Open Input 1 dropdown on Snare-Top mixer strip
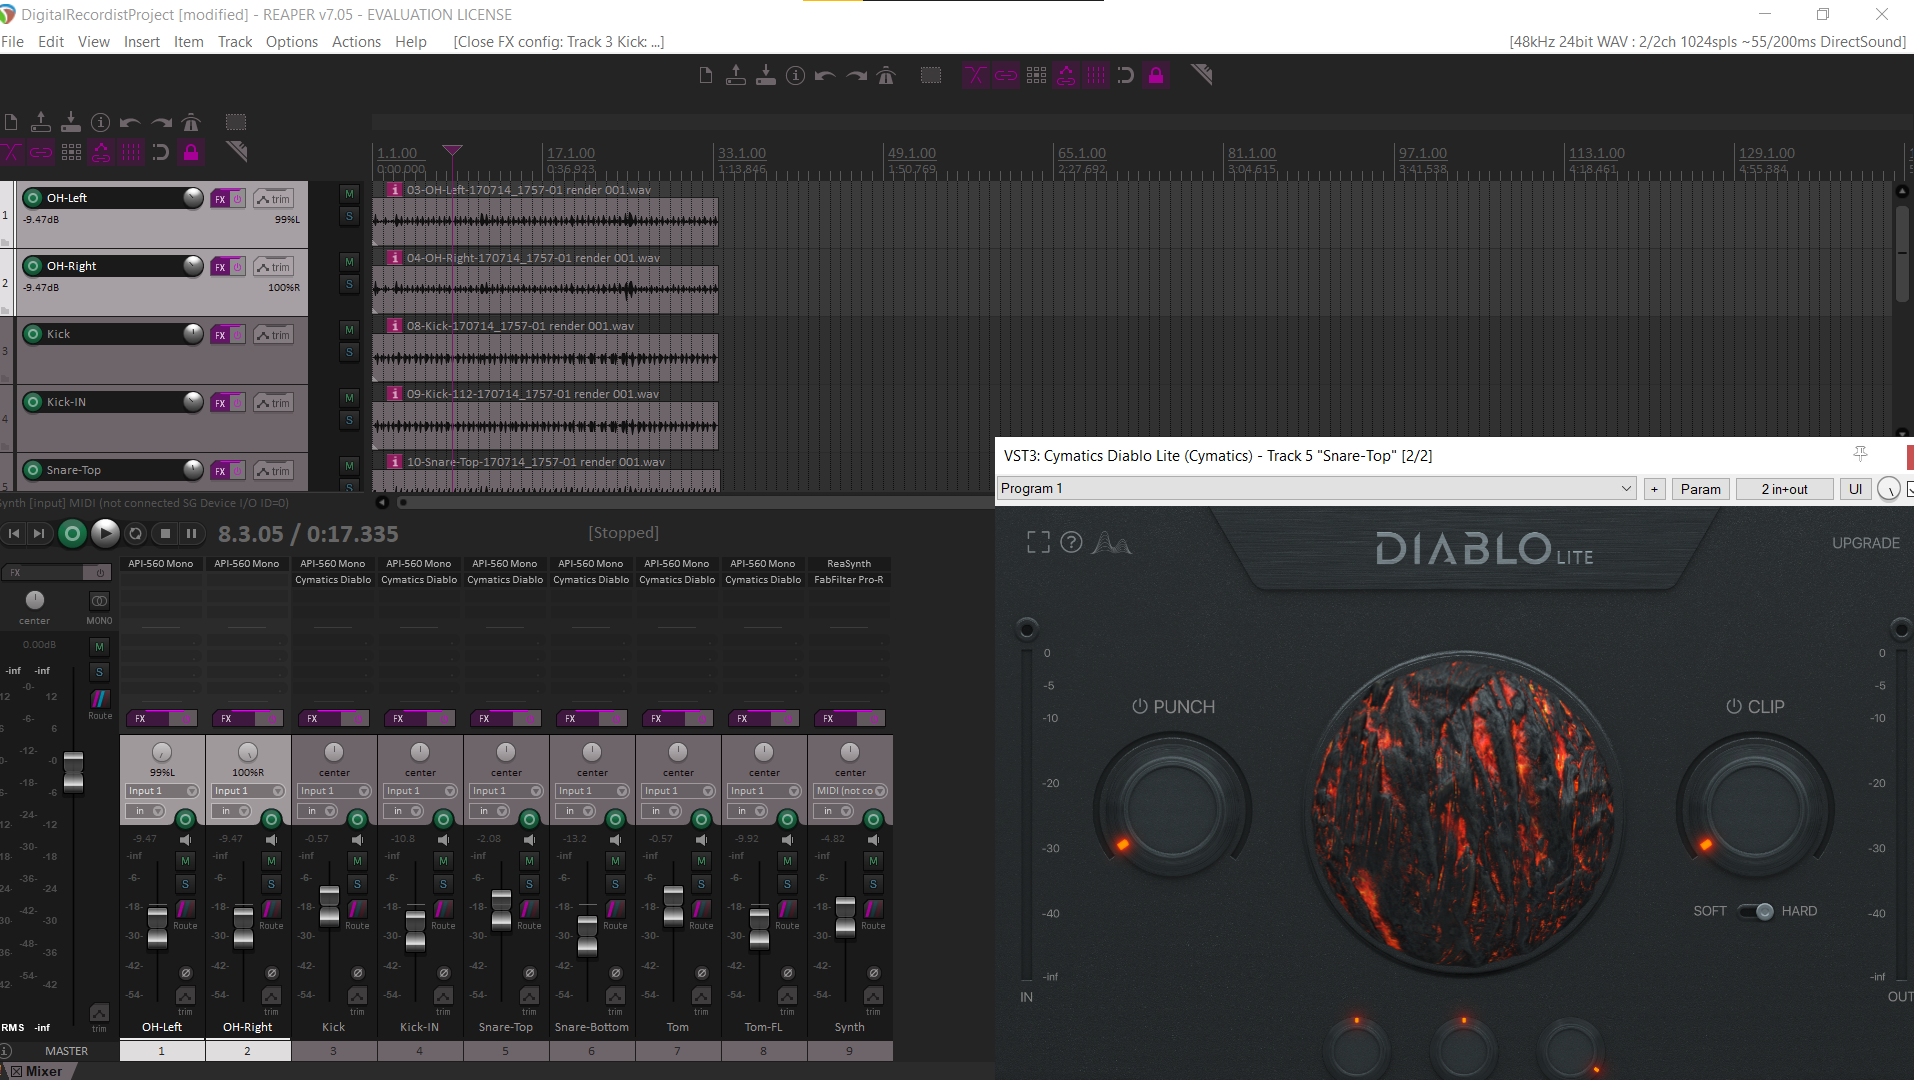Viewport: 1914px width, 1080px height. click(x=506, y=791)
